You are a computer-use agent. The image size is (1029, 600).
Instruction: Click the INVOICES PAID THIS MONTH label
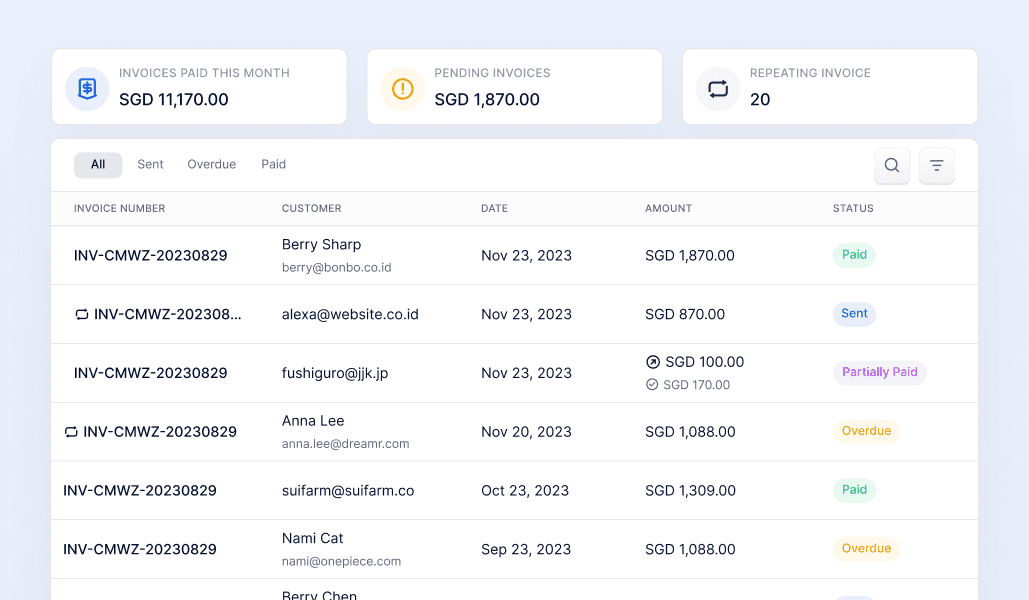pos(204,73)
